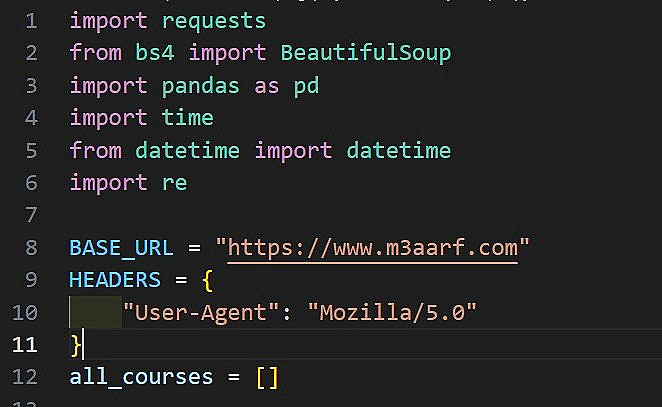The height and width of the screenshot is (407, 662).
Task: Click the closing curly brace on line 11
Action: point(75,344)
